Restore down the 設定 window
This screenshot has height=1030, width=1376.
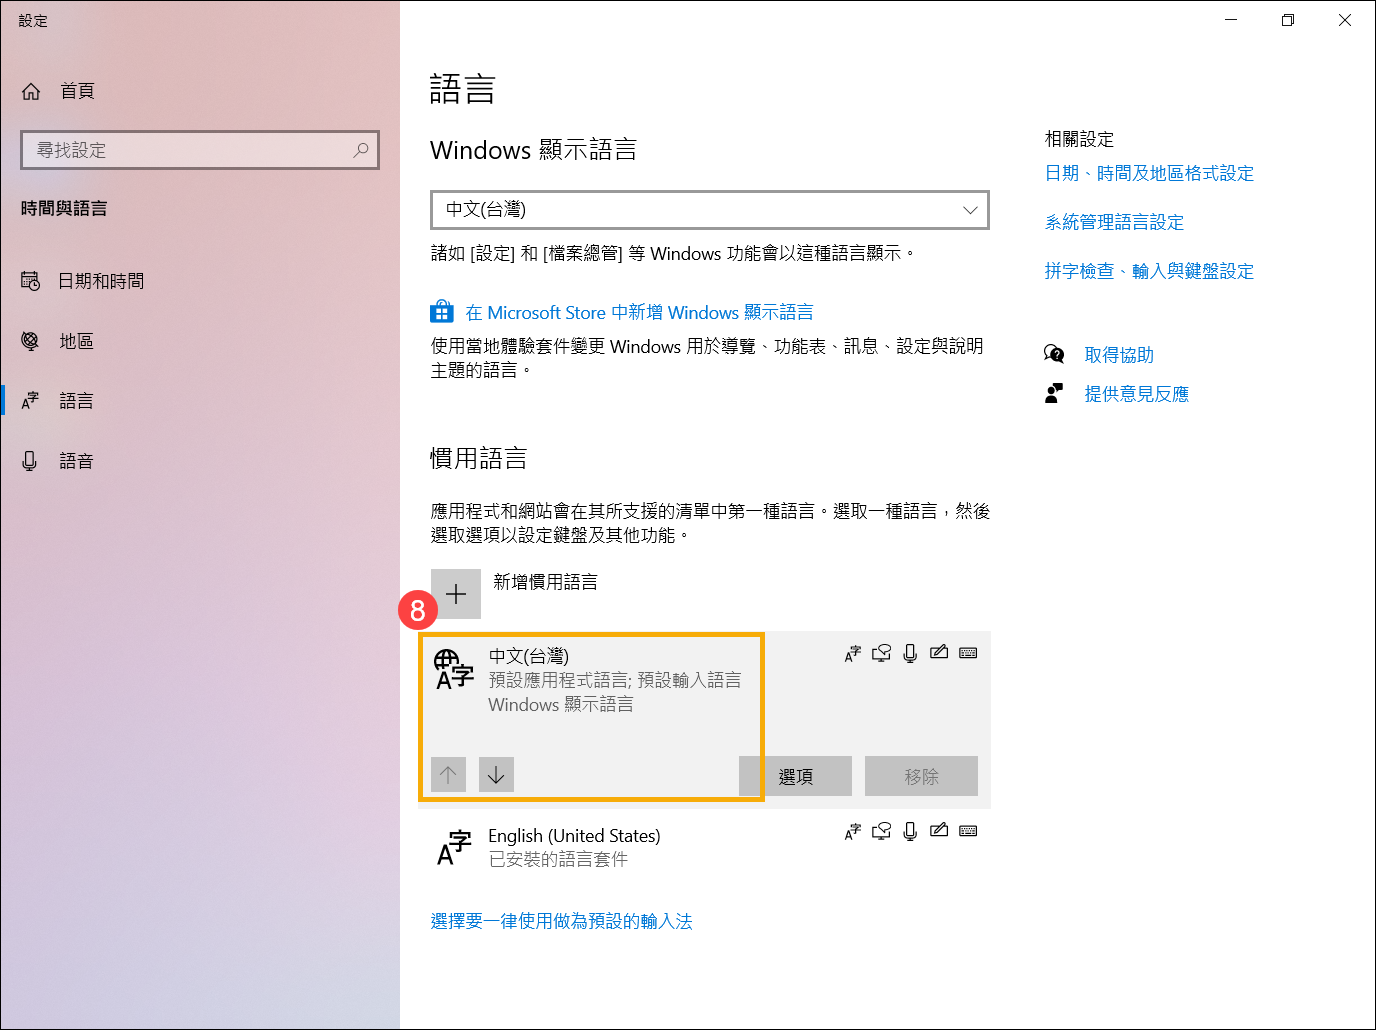1288,20
